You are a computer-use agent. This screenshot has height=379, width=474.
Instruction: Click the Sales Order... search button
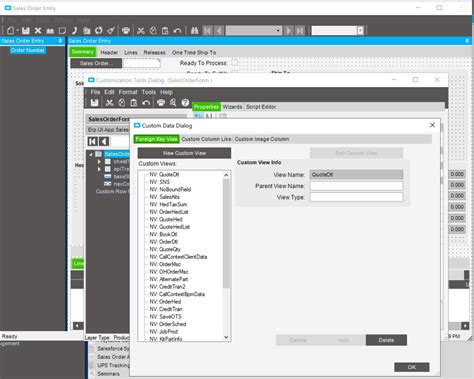(96, 63)
